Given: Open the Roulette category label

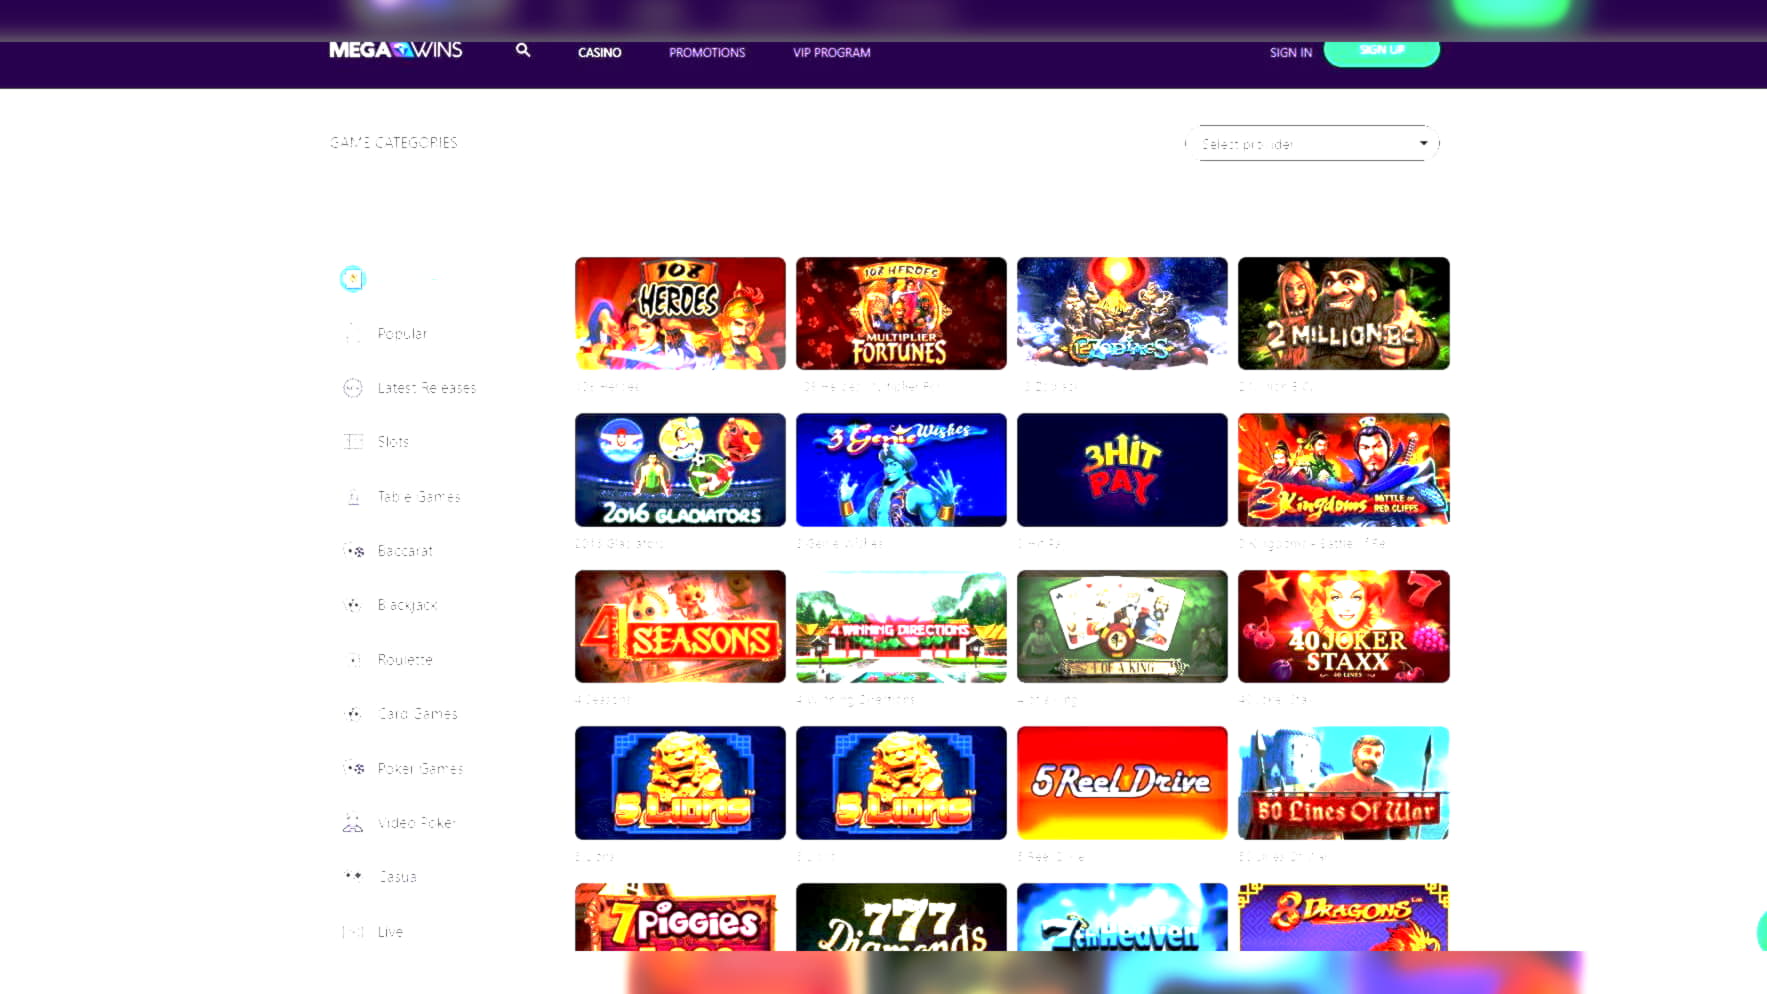Looking at the screenshot, I should [x=405, y=660].
